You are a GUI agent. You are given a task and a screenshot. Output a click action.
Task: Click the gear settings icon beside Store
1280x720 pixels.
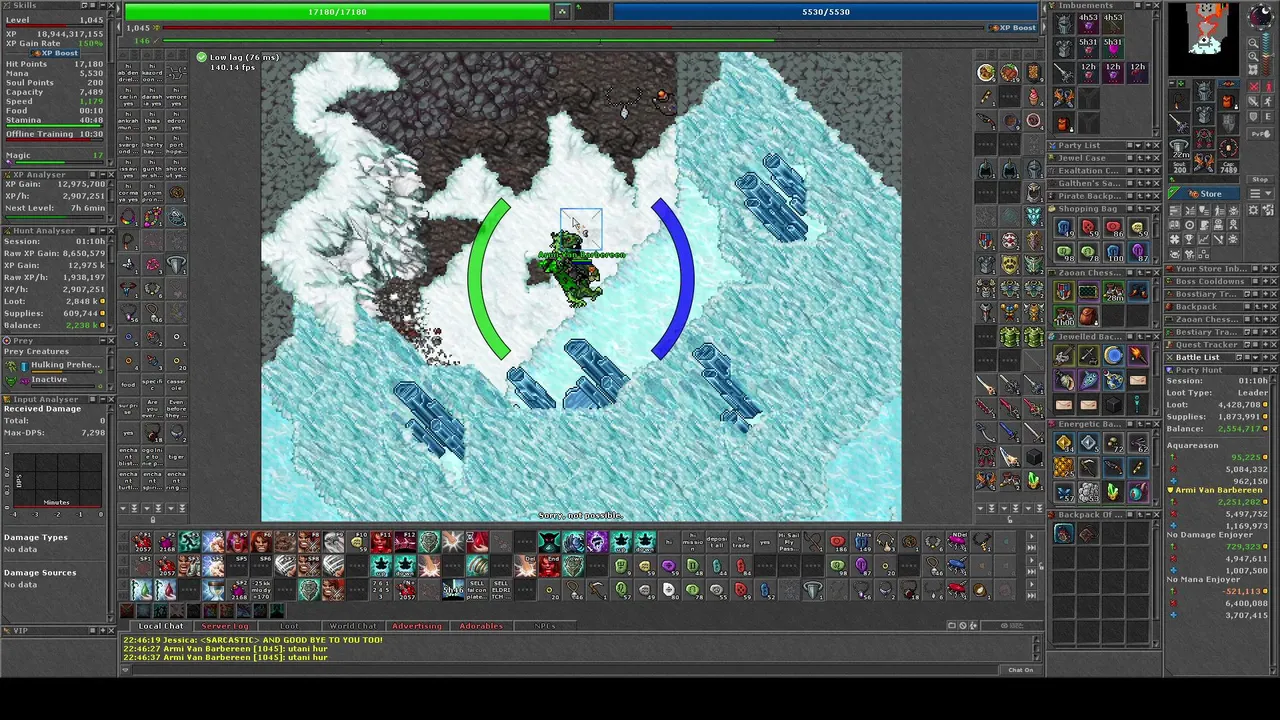[x=1253, y=210]
